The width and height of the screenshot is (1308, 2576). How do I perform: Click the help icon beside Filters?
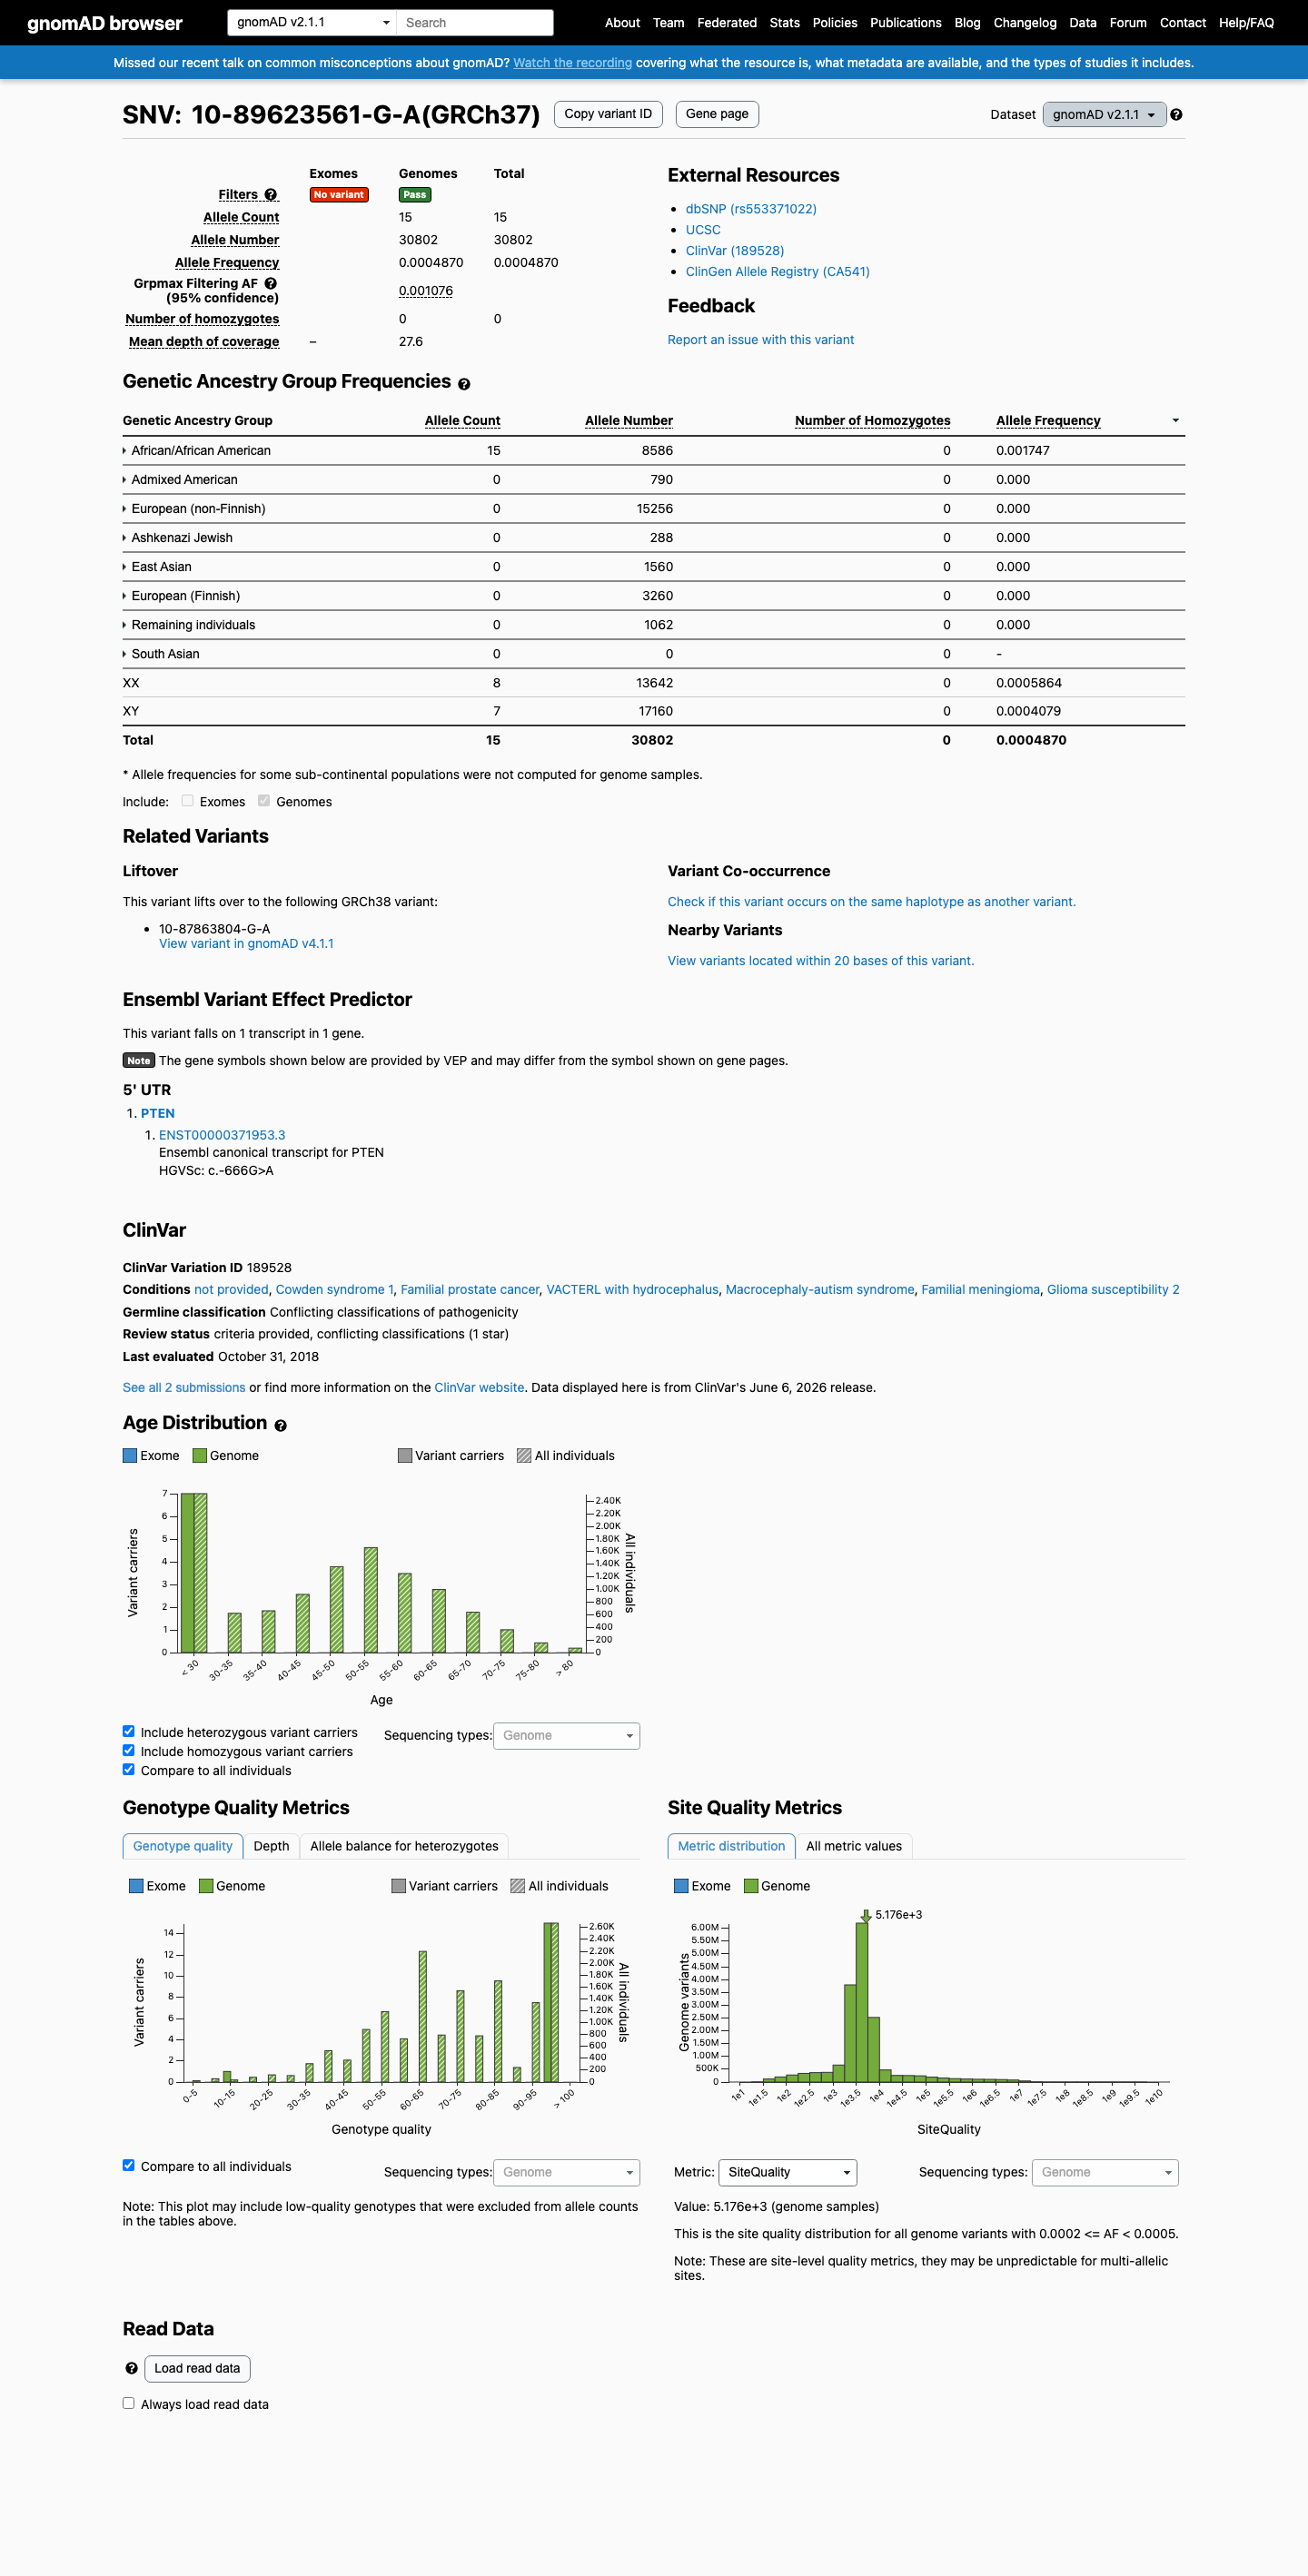(271, 195)
